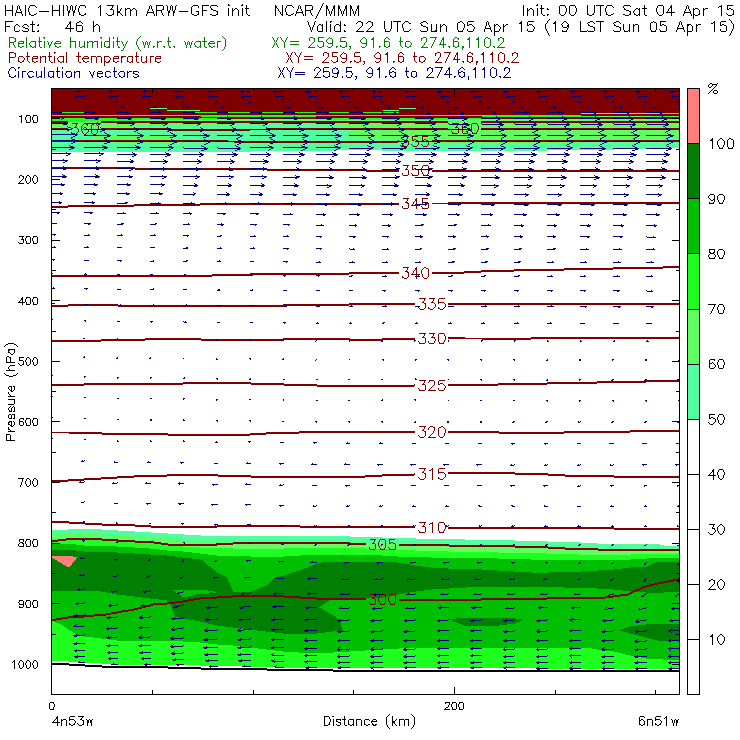Click the pink above-100% color bar segment
740x740 pixels.
click(693, 116)
